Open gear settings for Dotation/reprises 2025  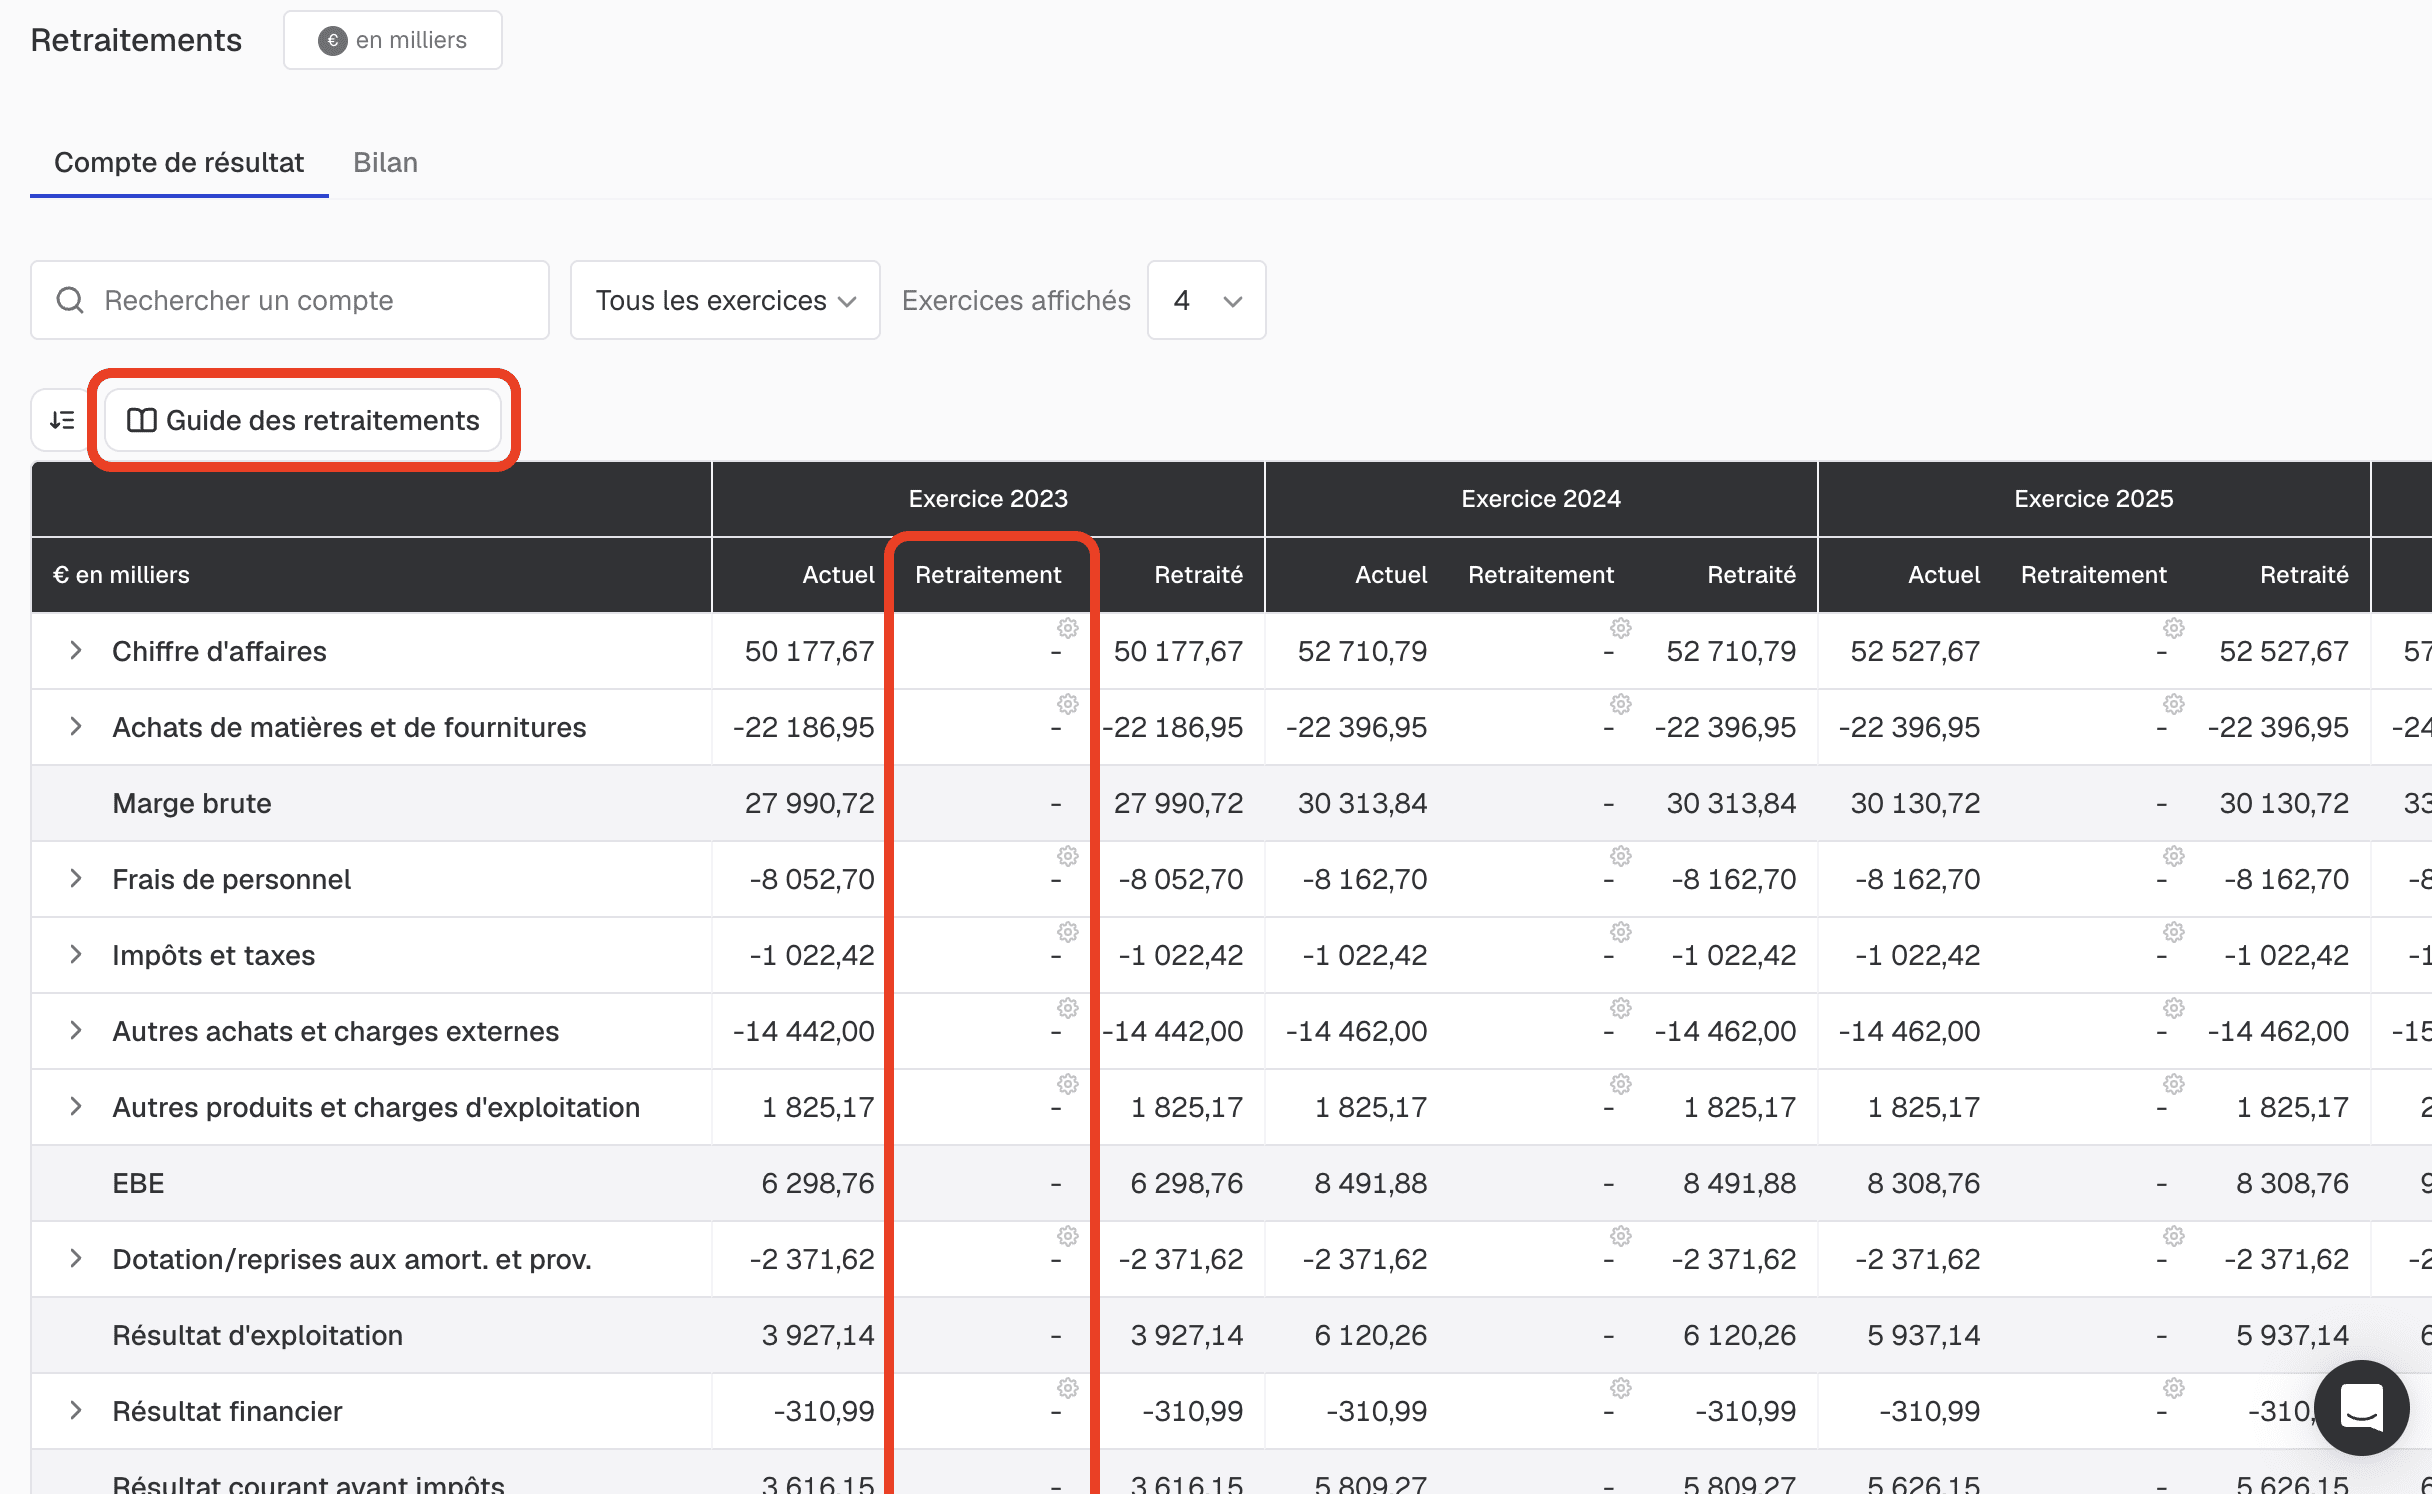tap(2174, 1236)
